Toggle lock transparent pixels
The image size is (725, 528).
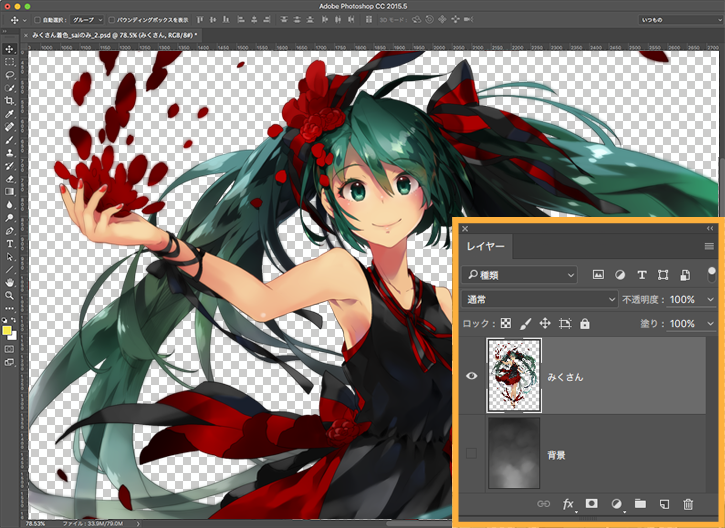click(506, 323)
